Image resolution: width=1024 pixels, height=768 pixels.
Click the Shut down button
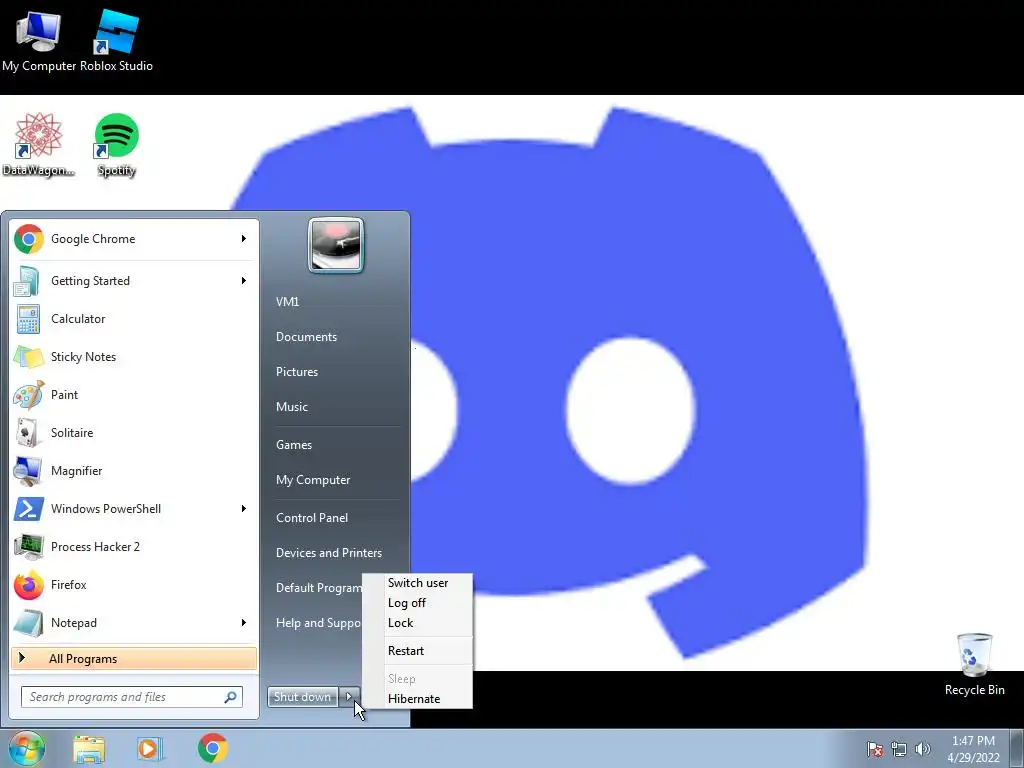point(303,697)
